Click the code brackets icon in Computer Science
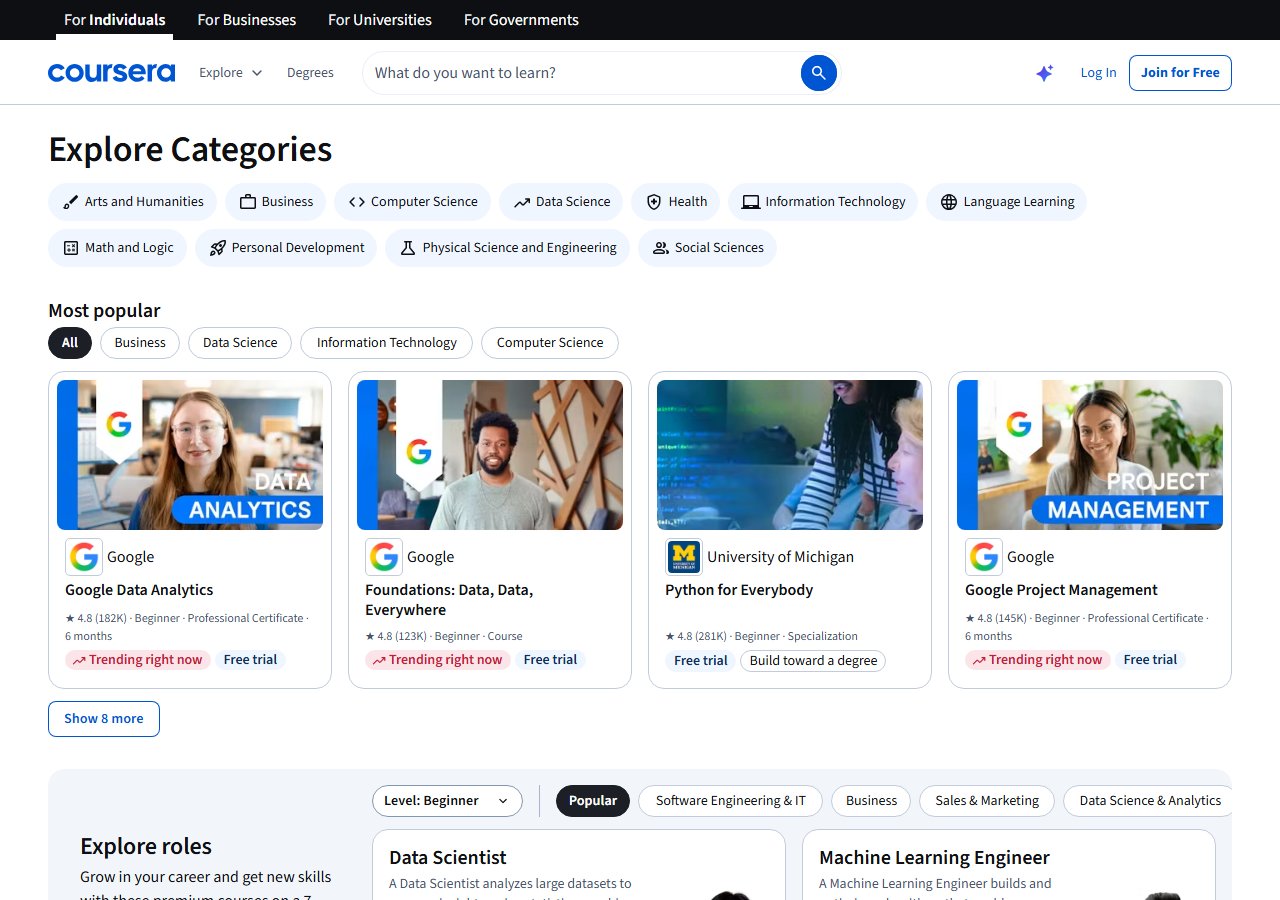 point(356,202)
